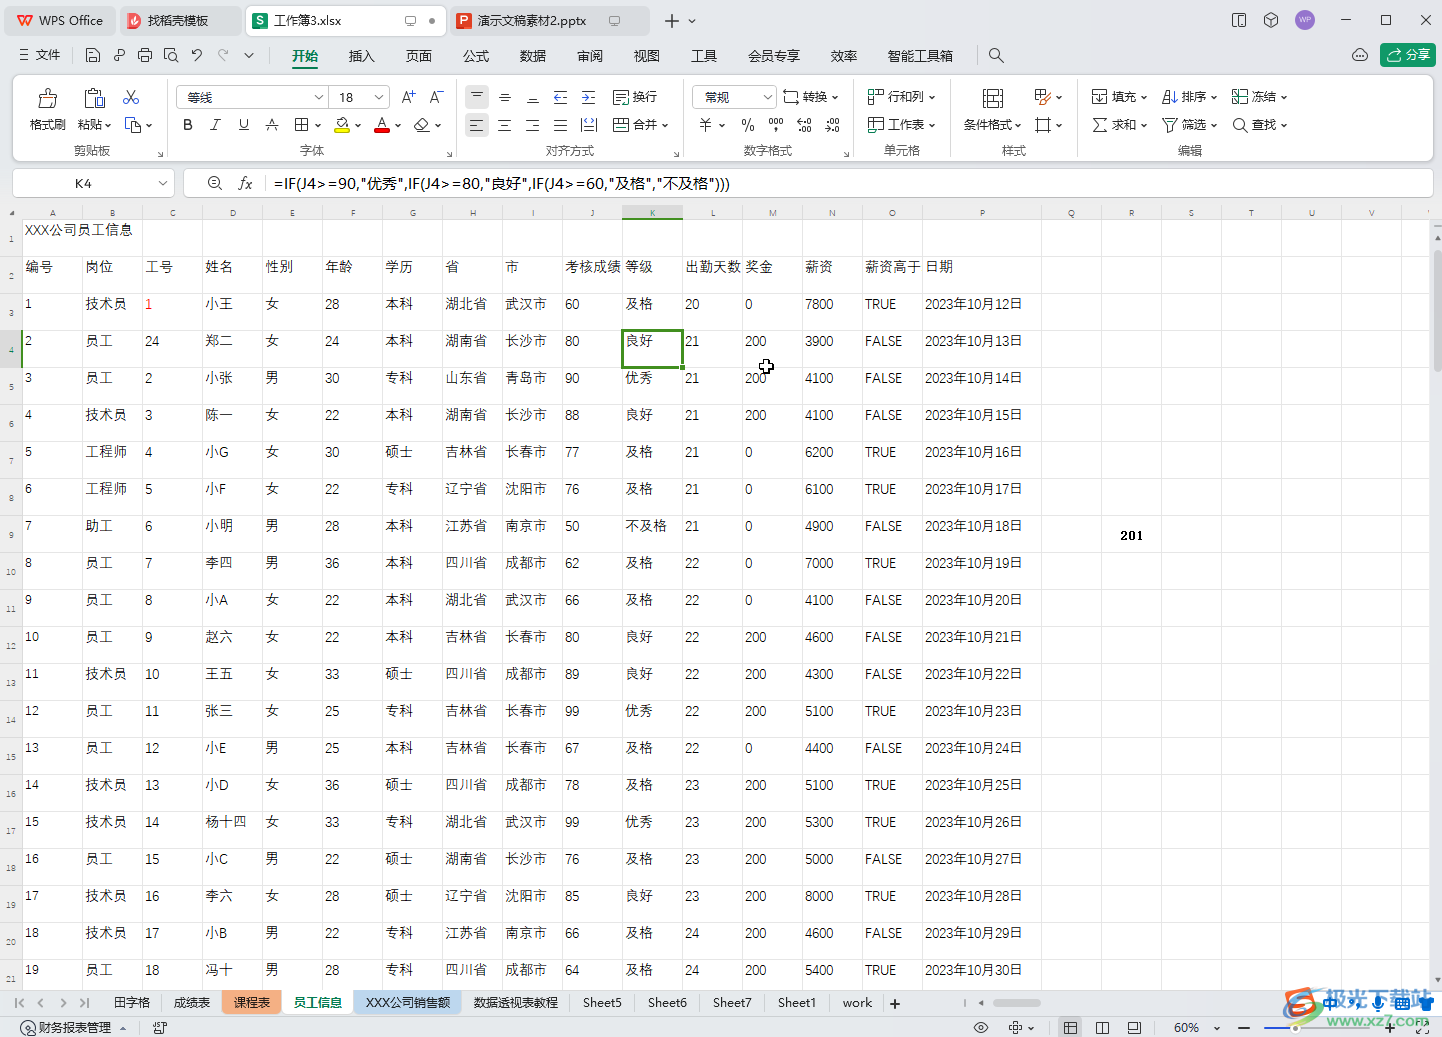Expand the Merge (合并) dropdown
The width and height of the screenshot is (1442, 1037).
[665, 125]
